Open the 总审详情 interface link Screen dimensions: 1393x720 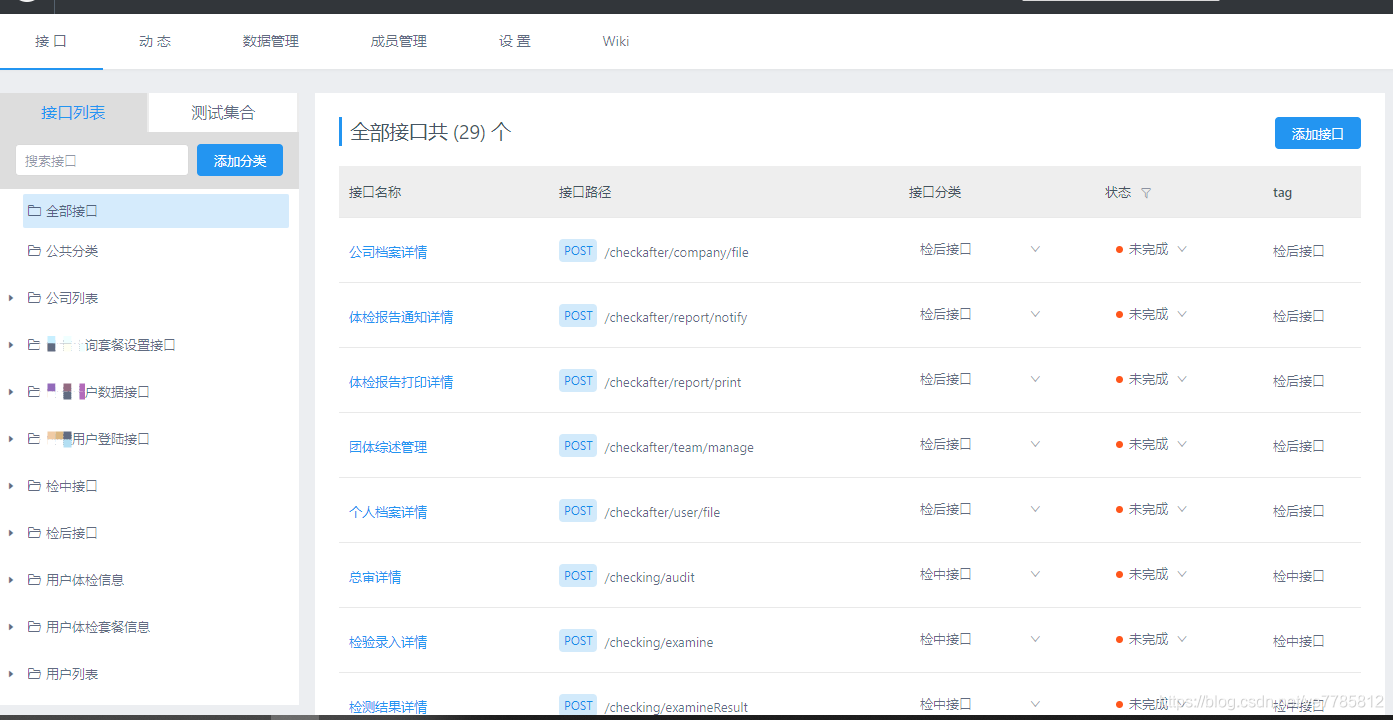point(375,577)
